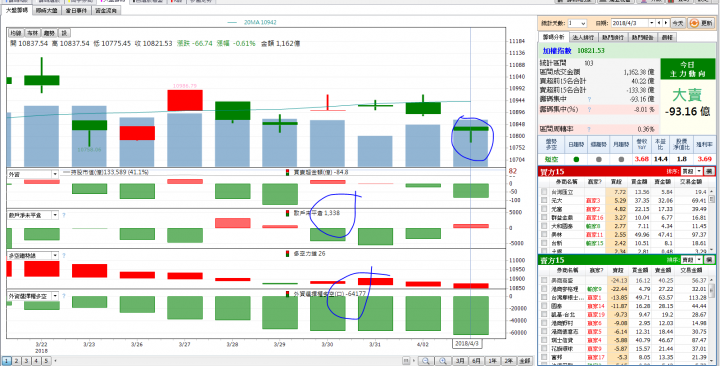Screen dimensions: 720x366
Task: Click small arrow after page button 5
Action: [x=56, y=361]
